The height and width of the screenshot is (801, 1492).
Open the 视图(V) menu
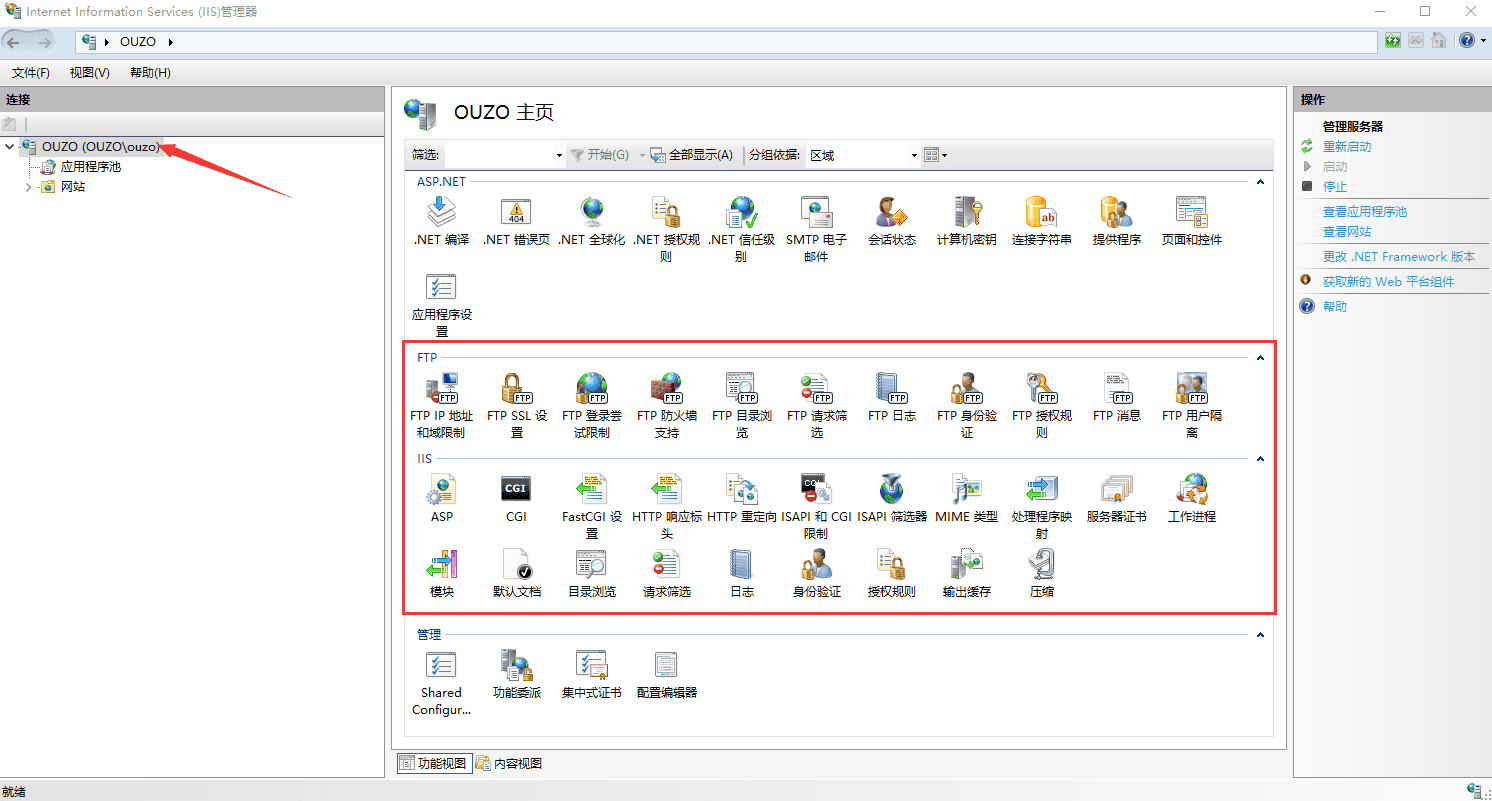click(90, 73)
